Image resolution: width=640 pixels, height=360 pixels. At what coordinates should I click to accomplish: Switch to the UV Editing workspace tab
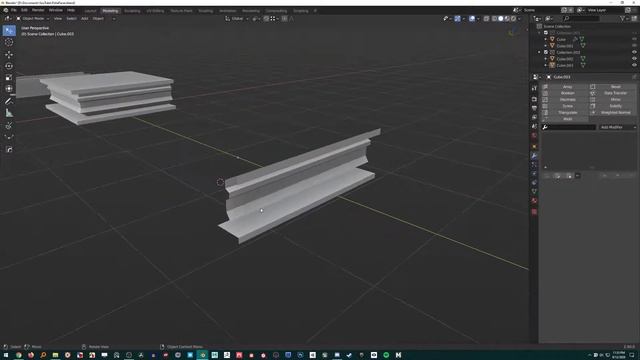pos(155,11)
